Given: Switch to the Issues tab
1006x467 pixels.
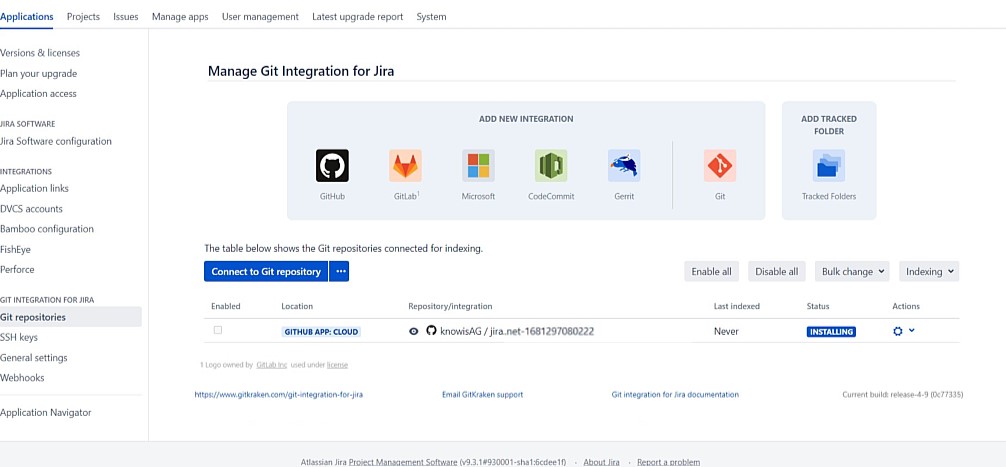Looking at the screenshot, I should coord(126,17).
